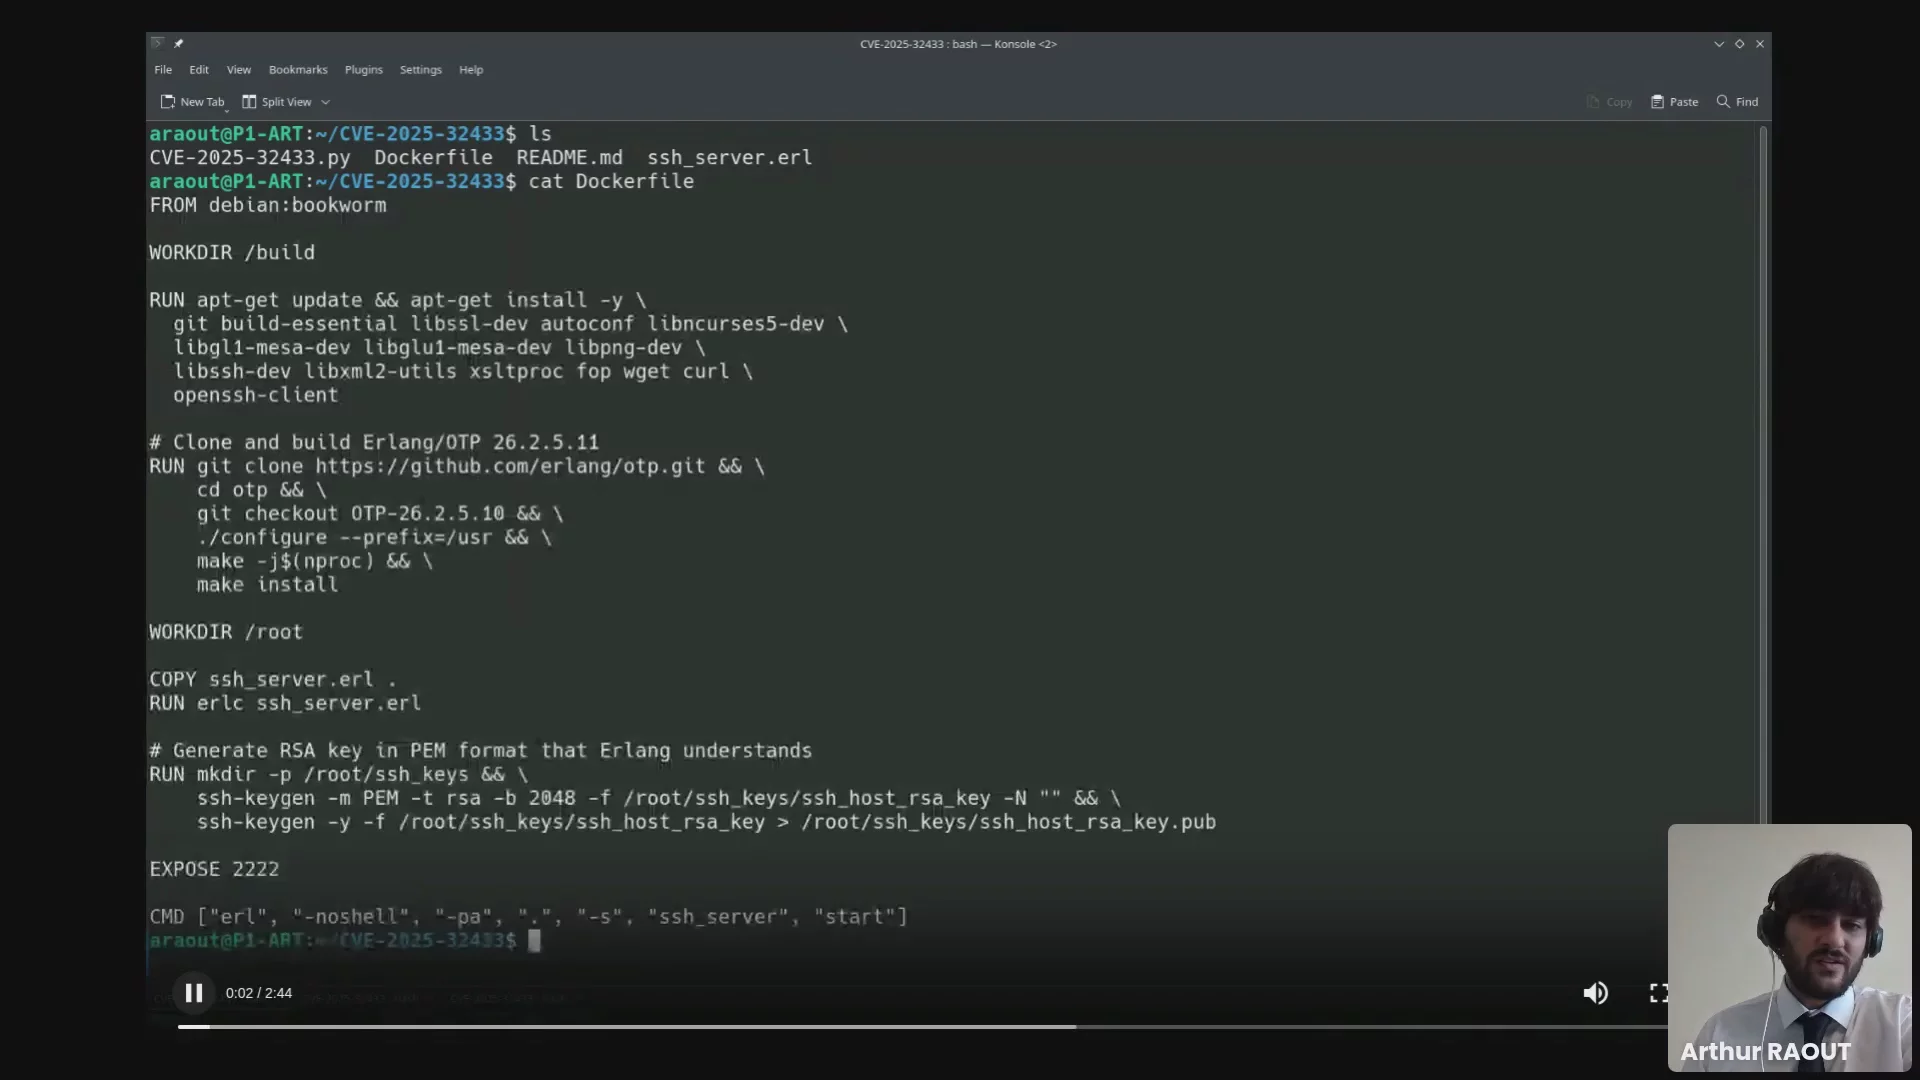Click the CMD erl -noshell line

pos(528,917)
